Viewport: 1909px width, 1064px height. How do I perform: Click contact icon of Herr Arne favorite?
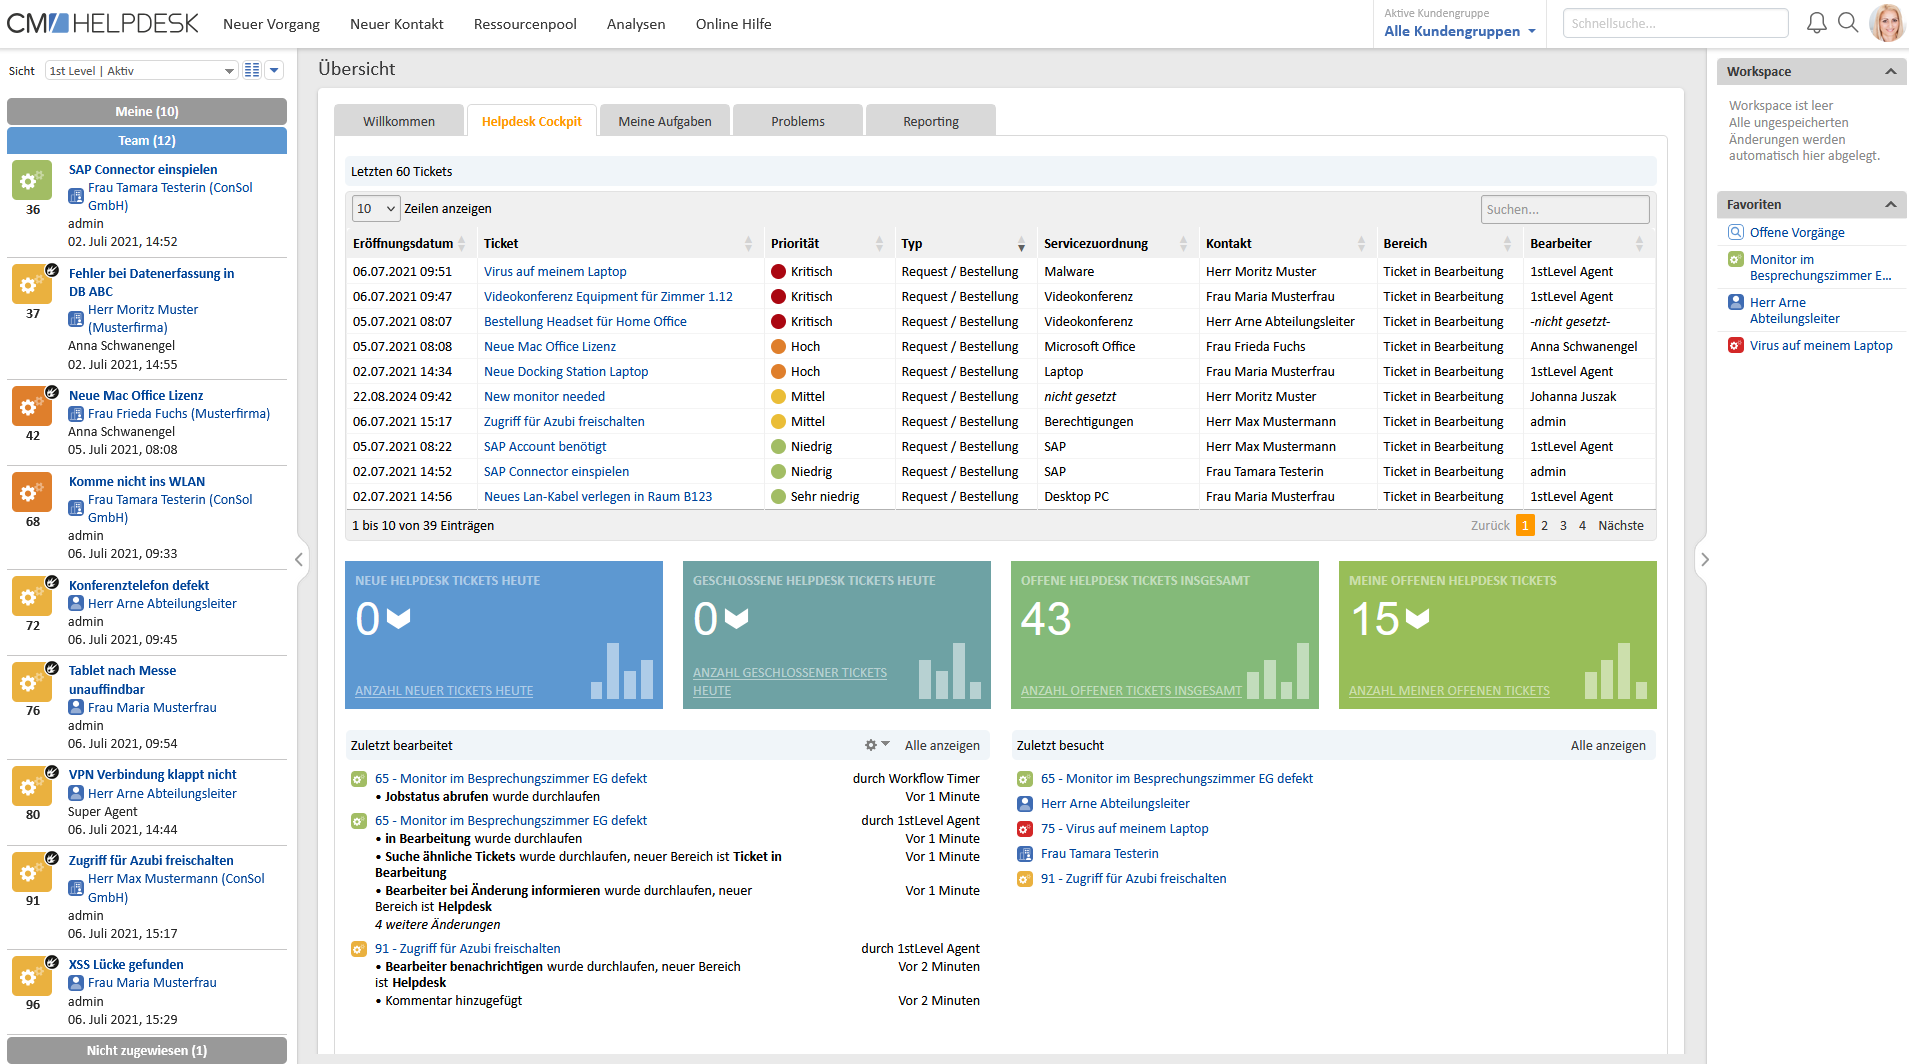pyautogui.click(x=1736, y=302)
